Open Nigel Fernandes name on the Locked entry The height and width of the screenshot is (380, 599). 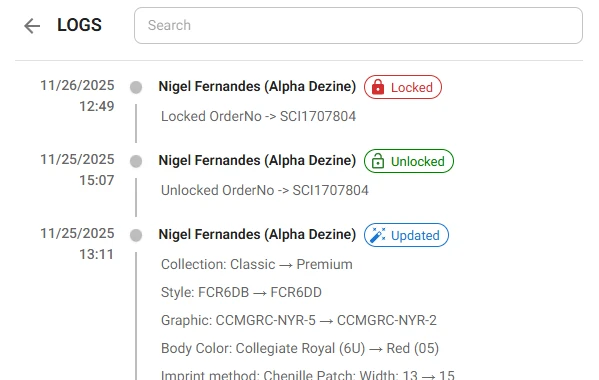pyautogui.click(x=257, y=87)
